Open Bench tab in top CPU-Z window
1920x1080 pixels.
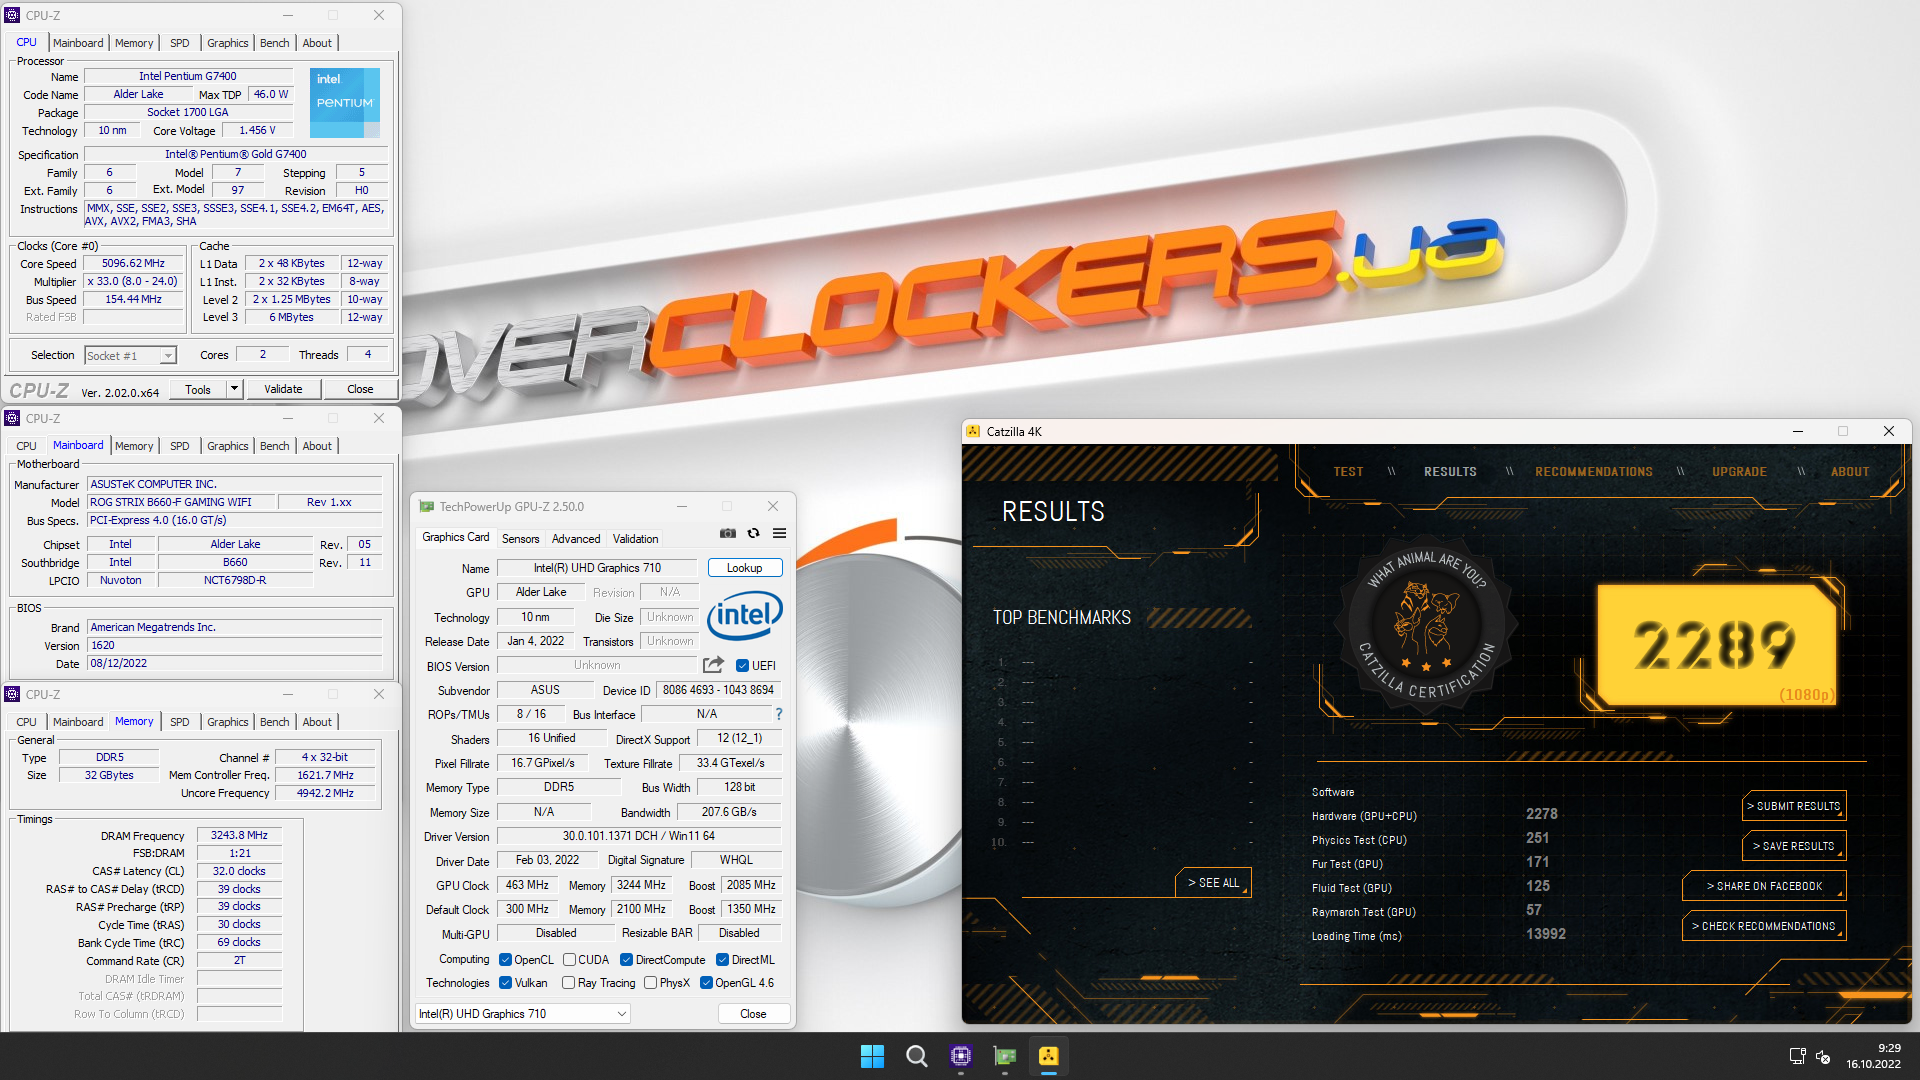[274, 43]
